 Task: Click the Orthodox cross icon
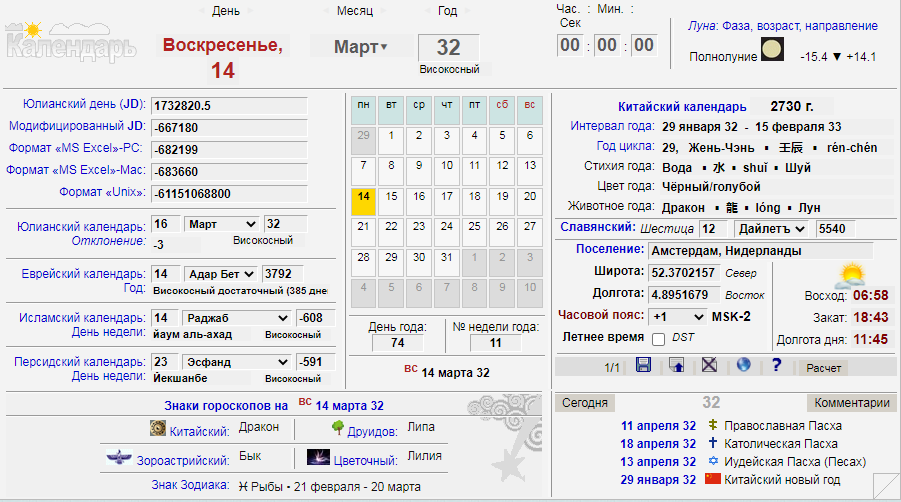coord(713,425)
